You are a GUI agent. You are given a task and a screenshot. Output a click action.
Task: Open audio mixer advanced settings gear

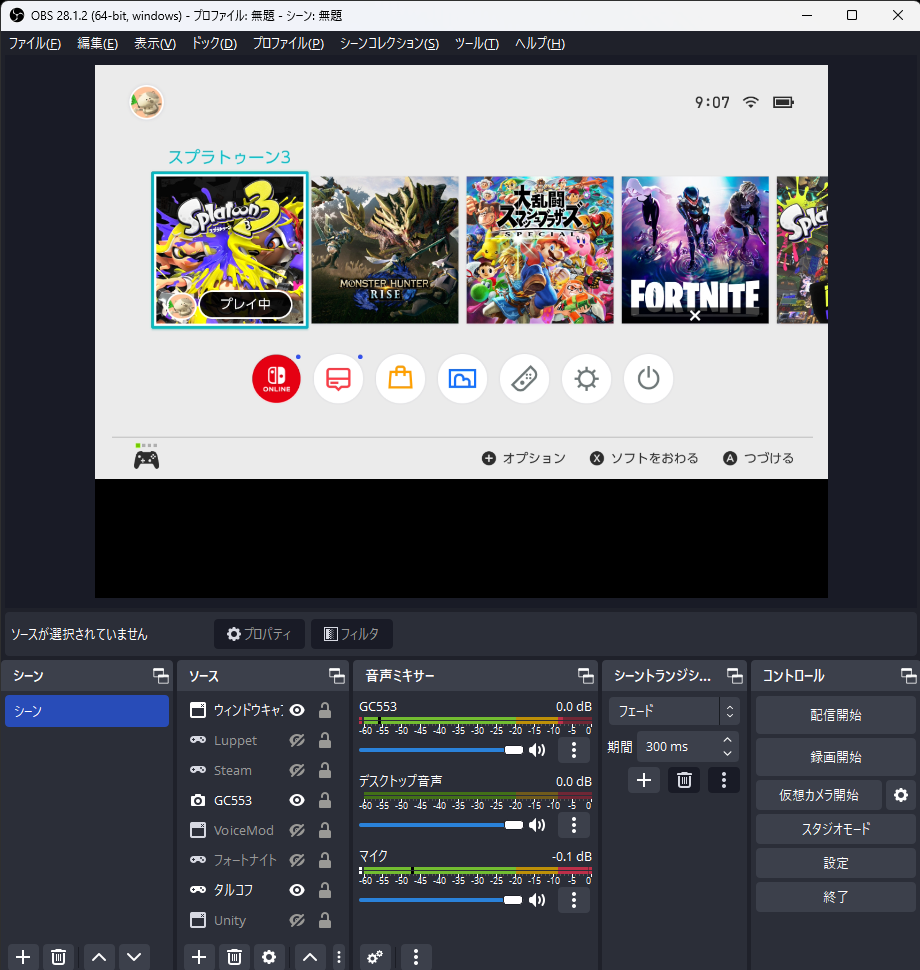[375, 957]
